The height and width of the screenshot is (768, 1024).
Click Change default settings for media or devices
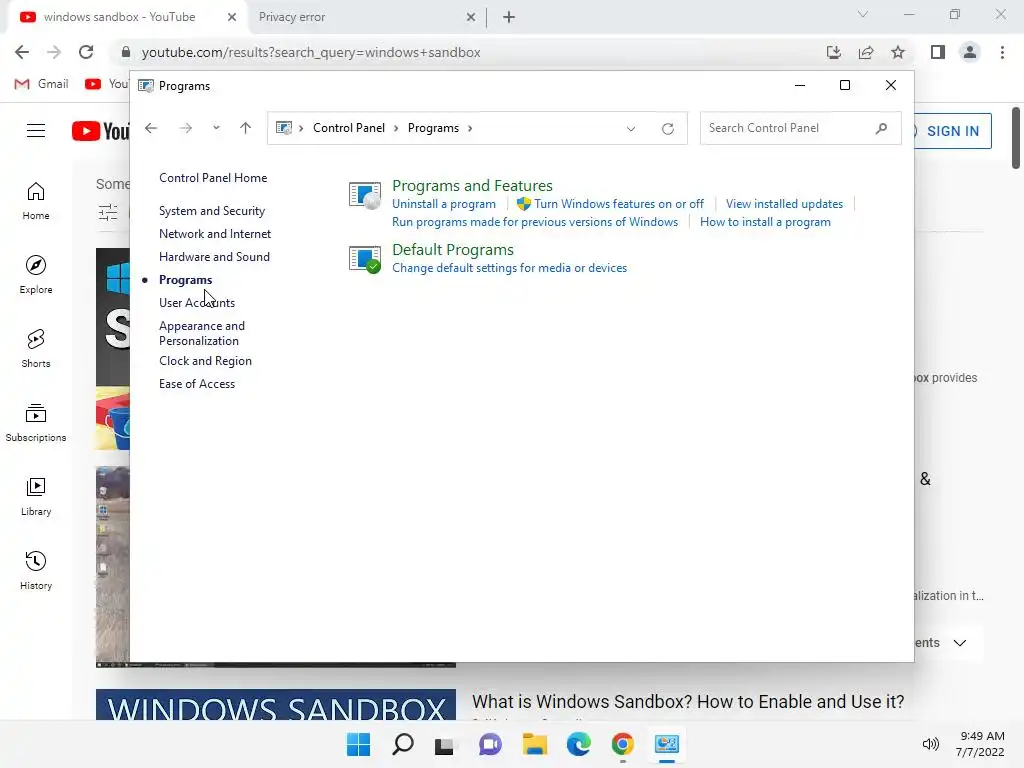point(509,268)
